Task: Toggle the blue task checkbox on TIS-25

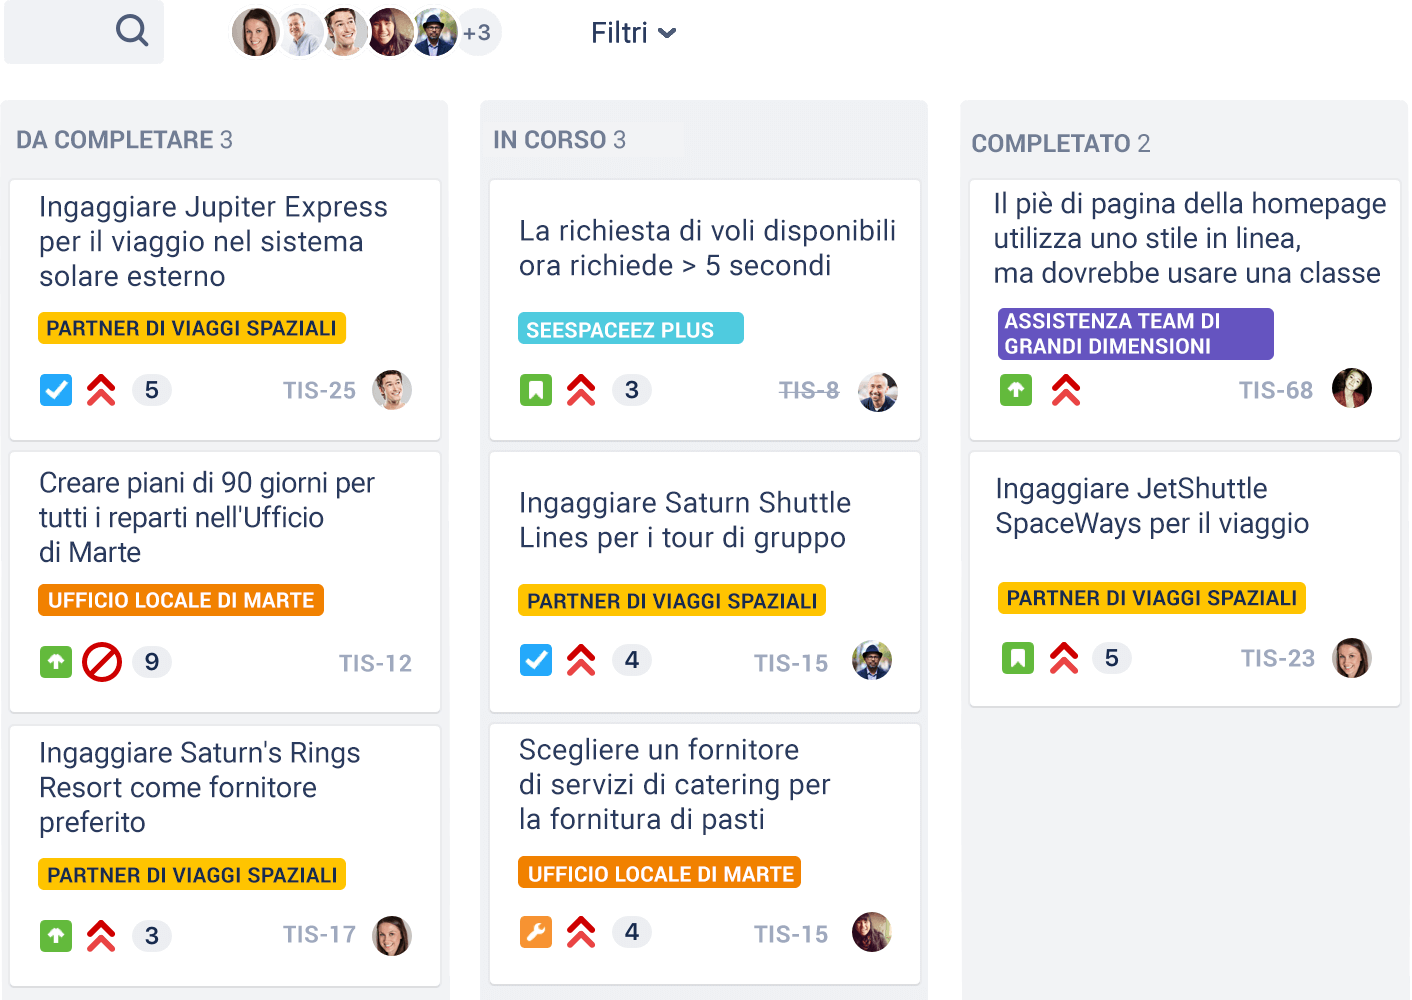Action: coord(56,390)
